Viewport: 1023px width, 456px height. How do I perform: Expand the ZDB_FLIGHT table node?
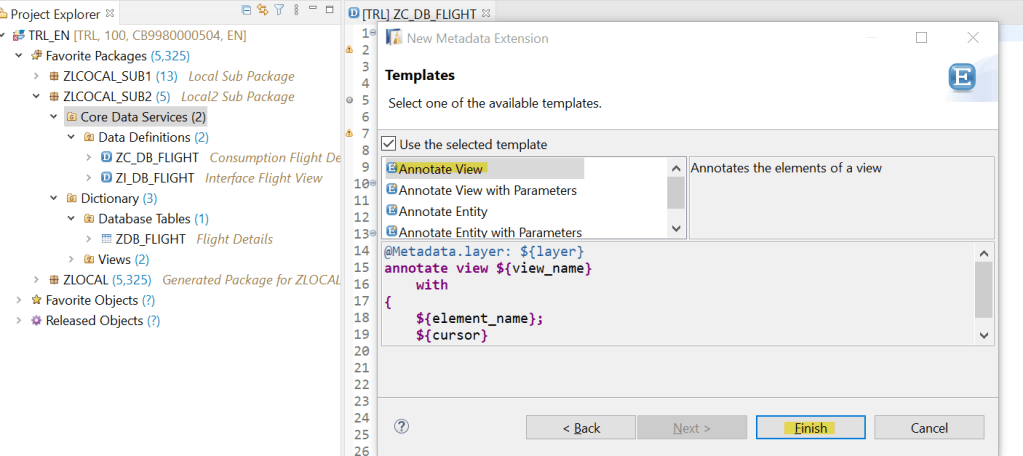89,239
